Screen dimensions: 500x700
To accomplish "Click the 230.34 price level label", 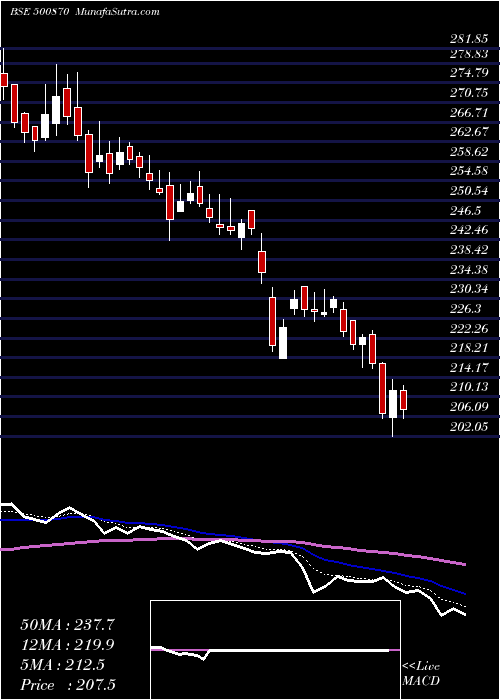I will pyautogui.click(x=468, y=289).
